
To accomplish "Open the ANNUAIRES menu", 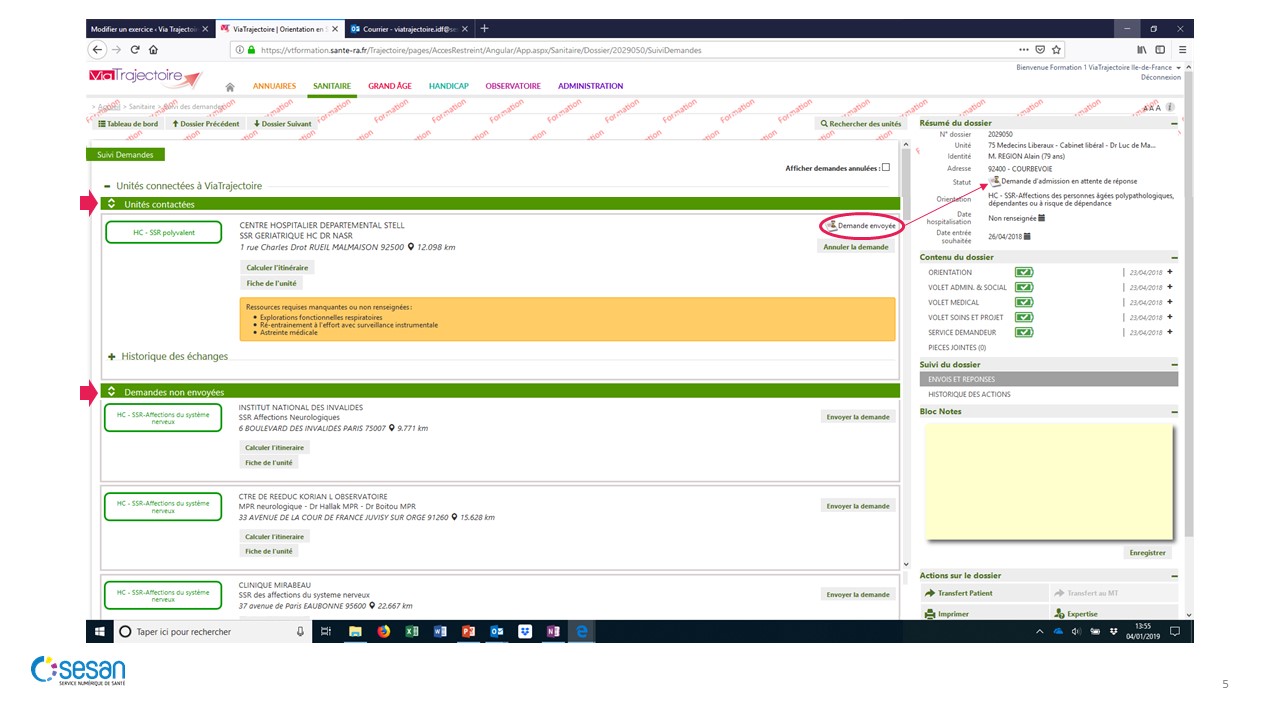I will pyautogui.click(x=274, y=86).
